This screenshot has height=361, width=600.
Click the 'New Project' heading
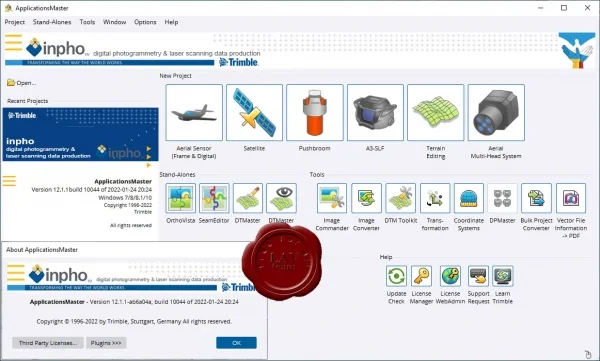(x=176, y=76)
